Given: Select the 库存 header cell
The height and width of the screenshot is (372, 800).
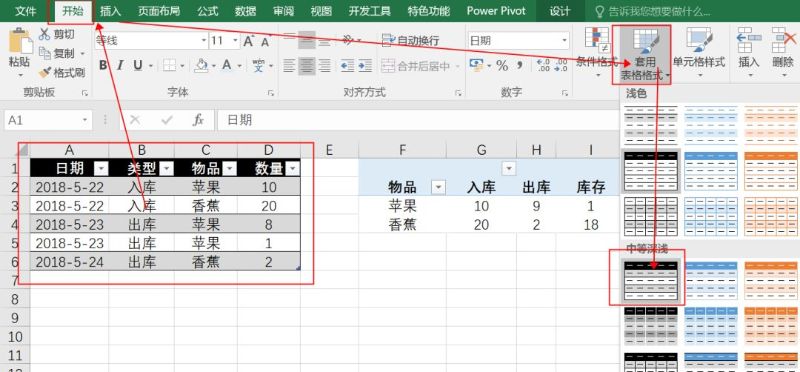Looking at the screenshot, I should [x=591, y=187].
